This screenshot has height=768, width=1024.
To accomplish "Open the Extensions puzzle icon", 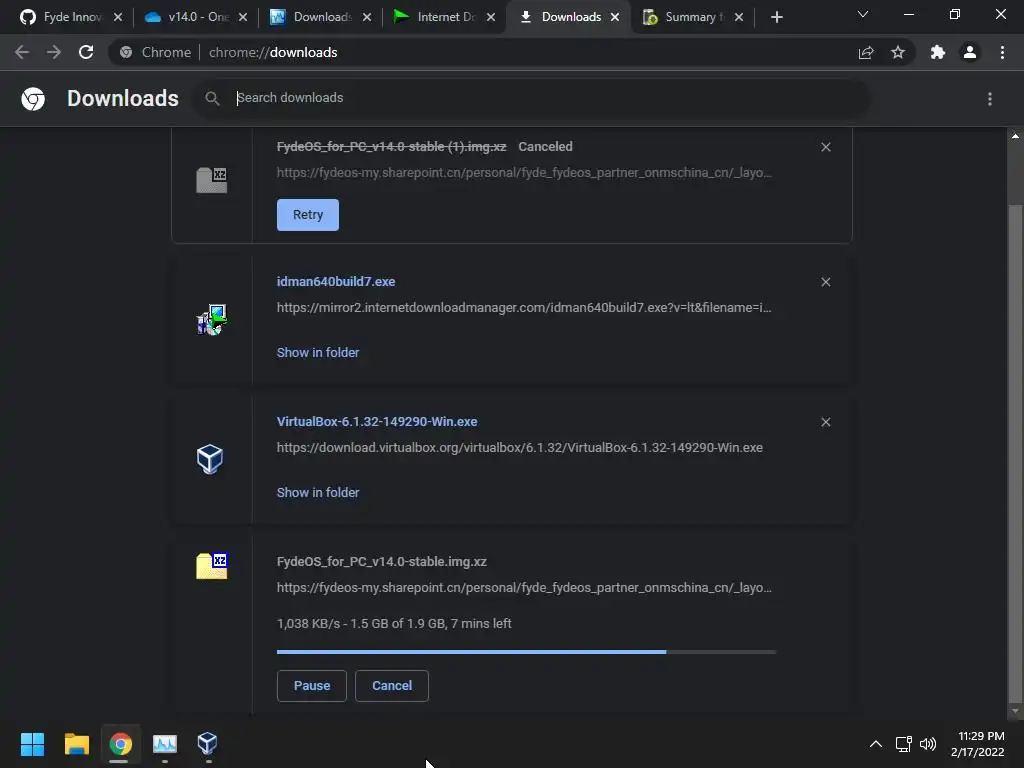I will pyautogui.click(x=938, y=52).
